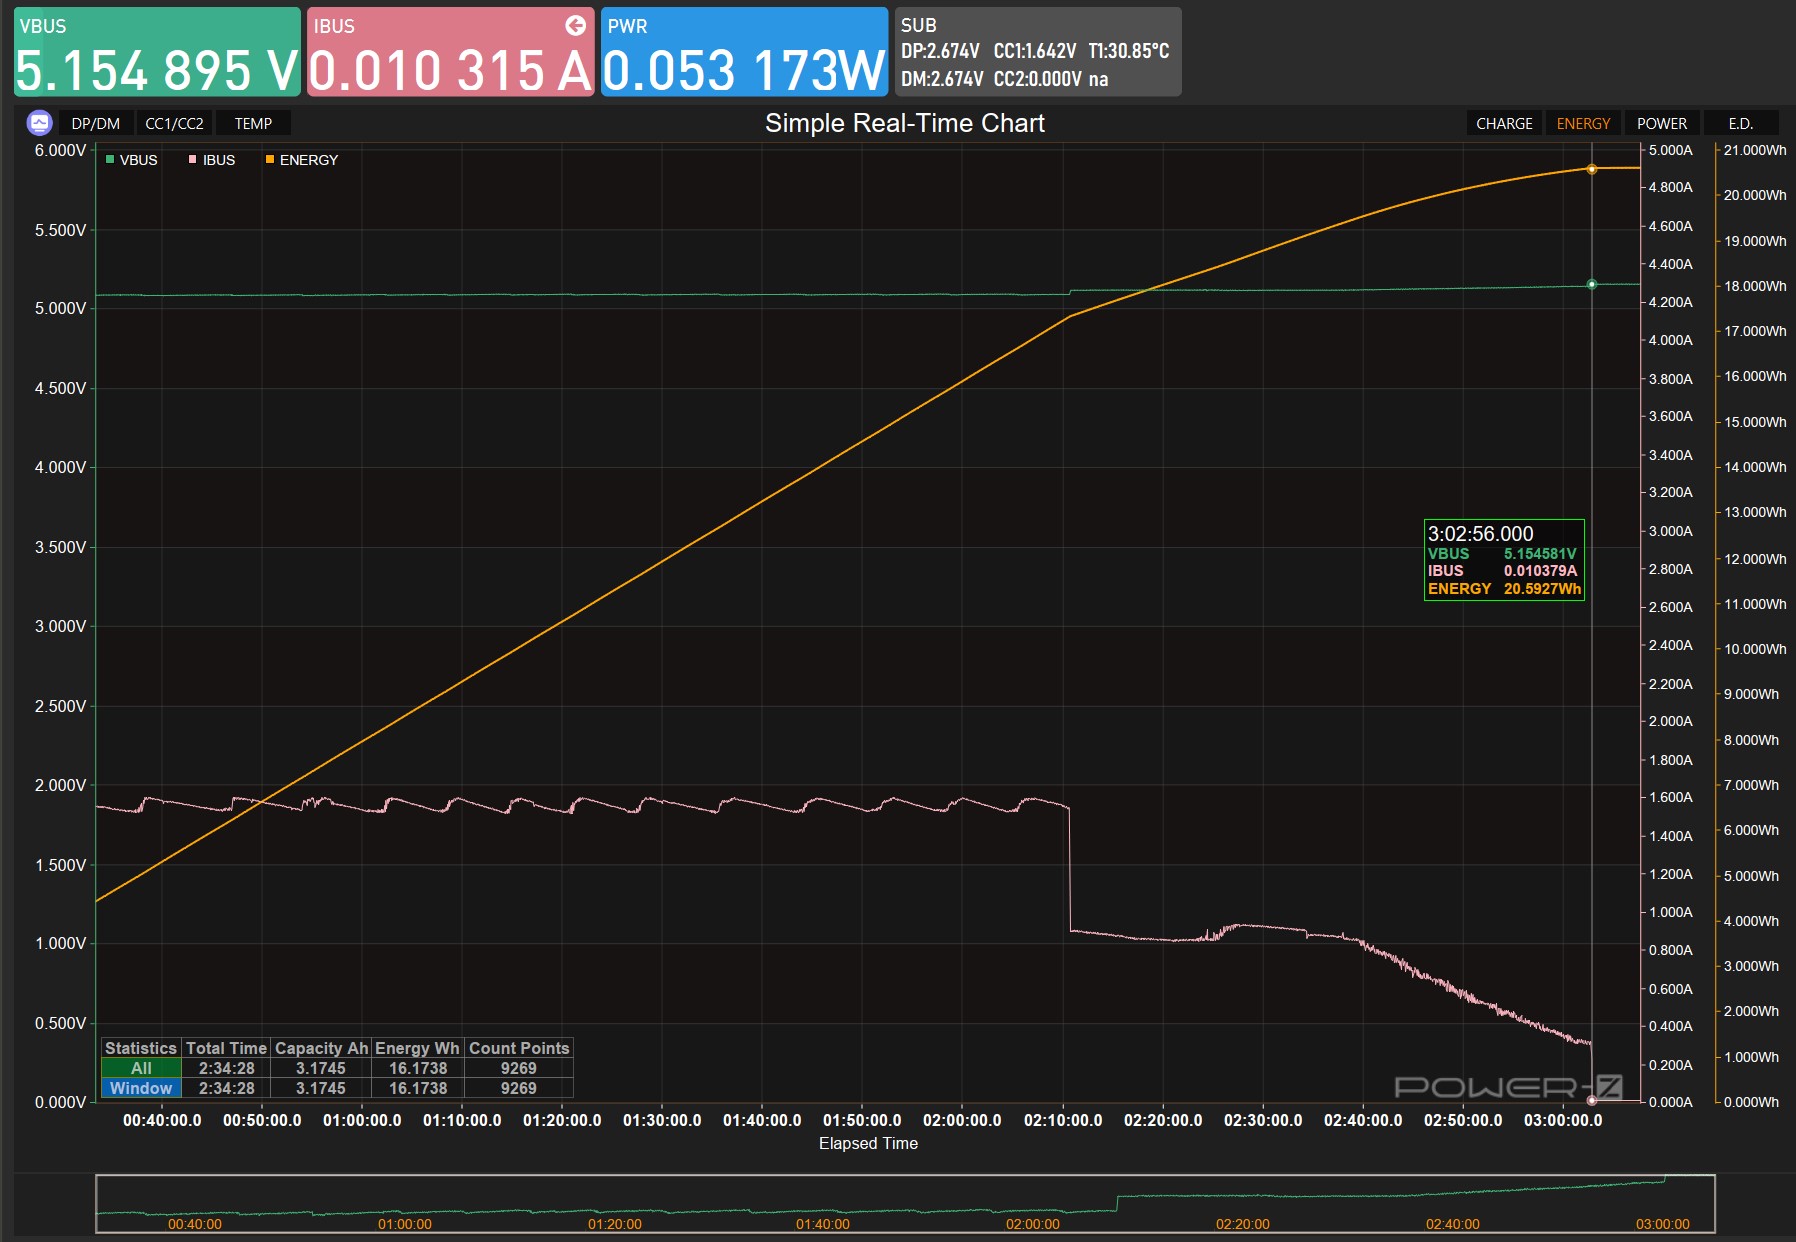Click the Statistics column header
Image resolution: width=1796 pixels, height=1242 pixels.
tap(140, 1048)
